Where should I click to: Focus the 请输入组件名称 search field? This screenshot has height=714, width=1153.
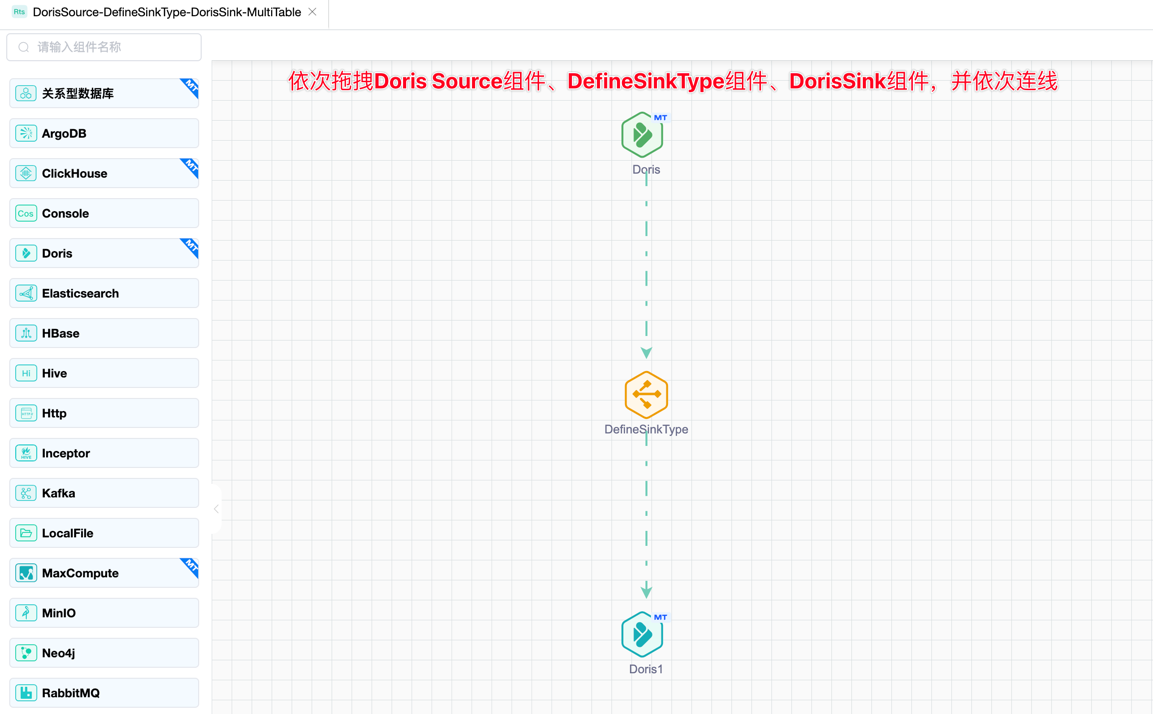(x=104, y=47)
